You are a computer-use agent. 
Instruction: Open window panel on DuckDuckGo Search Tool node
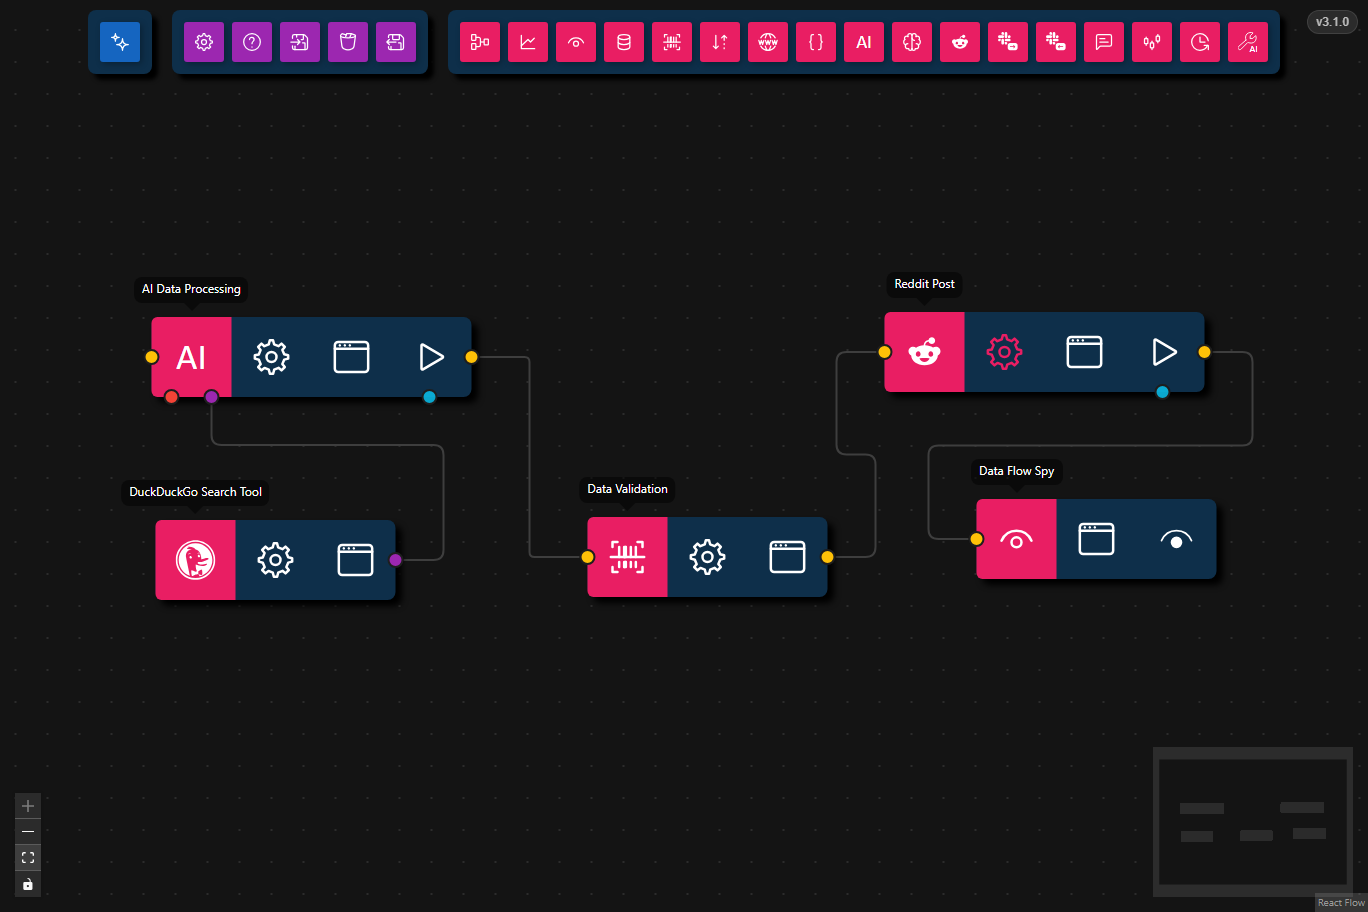pyautogui.click(x=355, y=560)
